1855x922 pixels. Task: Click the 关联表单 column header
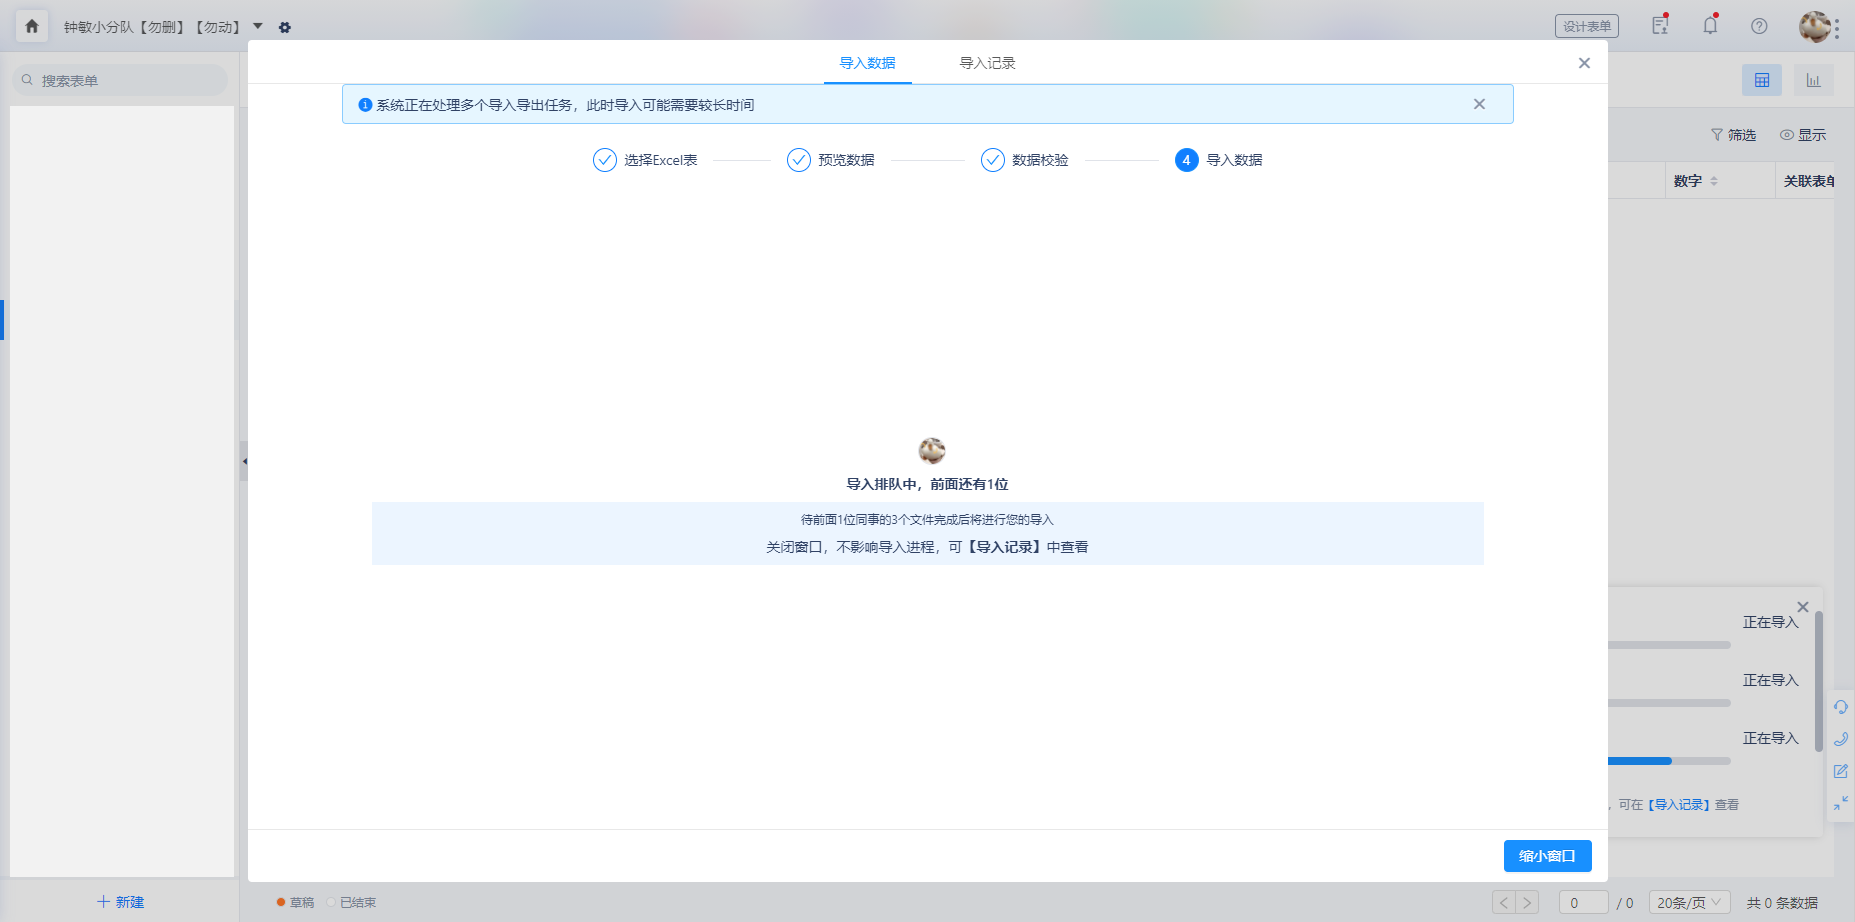[x=1809, y=181]
